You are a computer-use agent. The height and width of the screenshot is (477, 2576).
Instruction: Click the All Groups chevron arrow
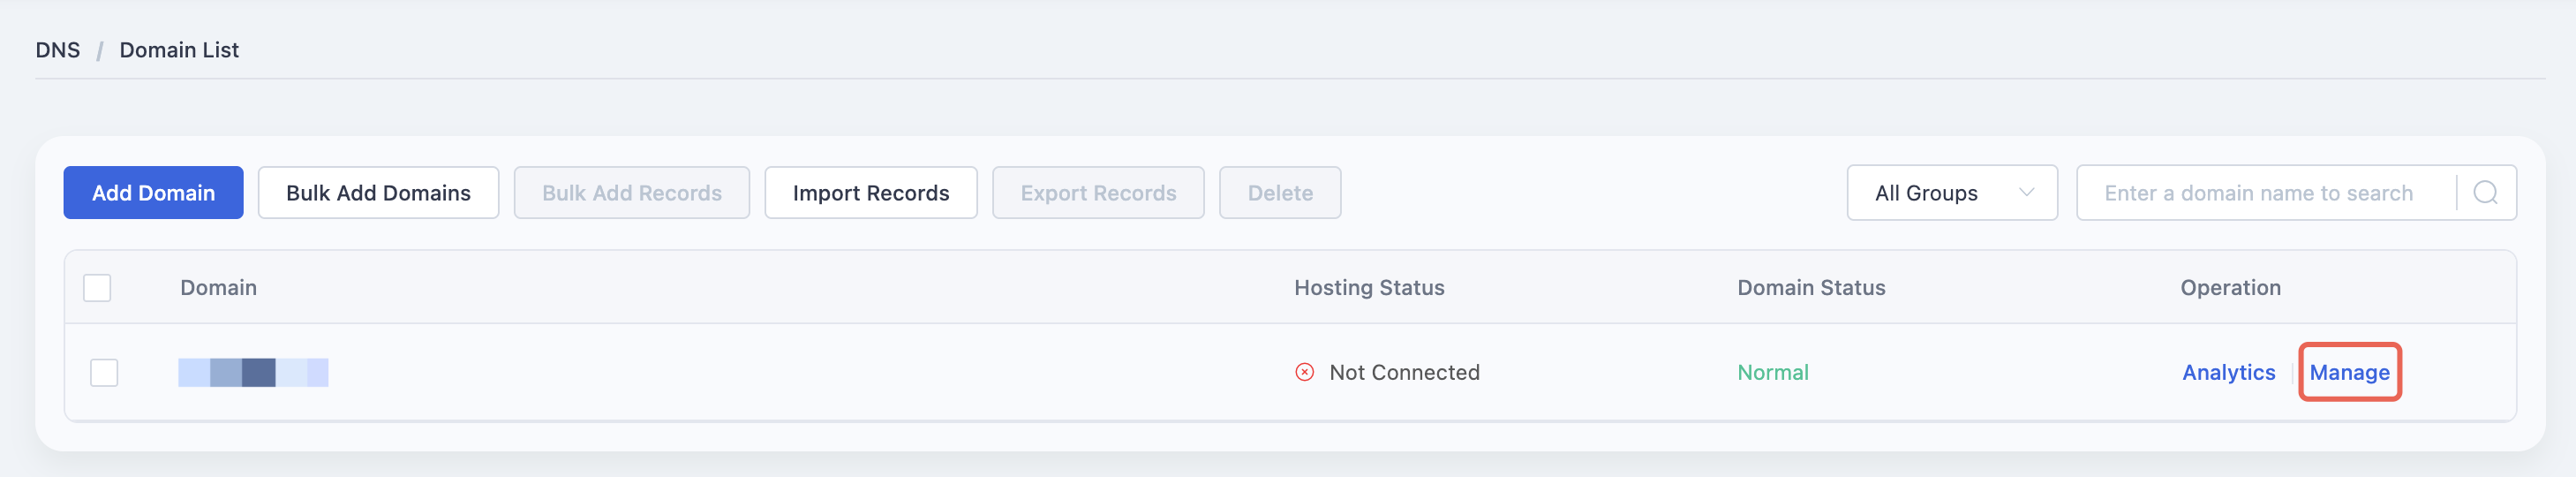coord(2026,192)
